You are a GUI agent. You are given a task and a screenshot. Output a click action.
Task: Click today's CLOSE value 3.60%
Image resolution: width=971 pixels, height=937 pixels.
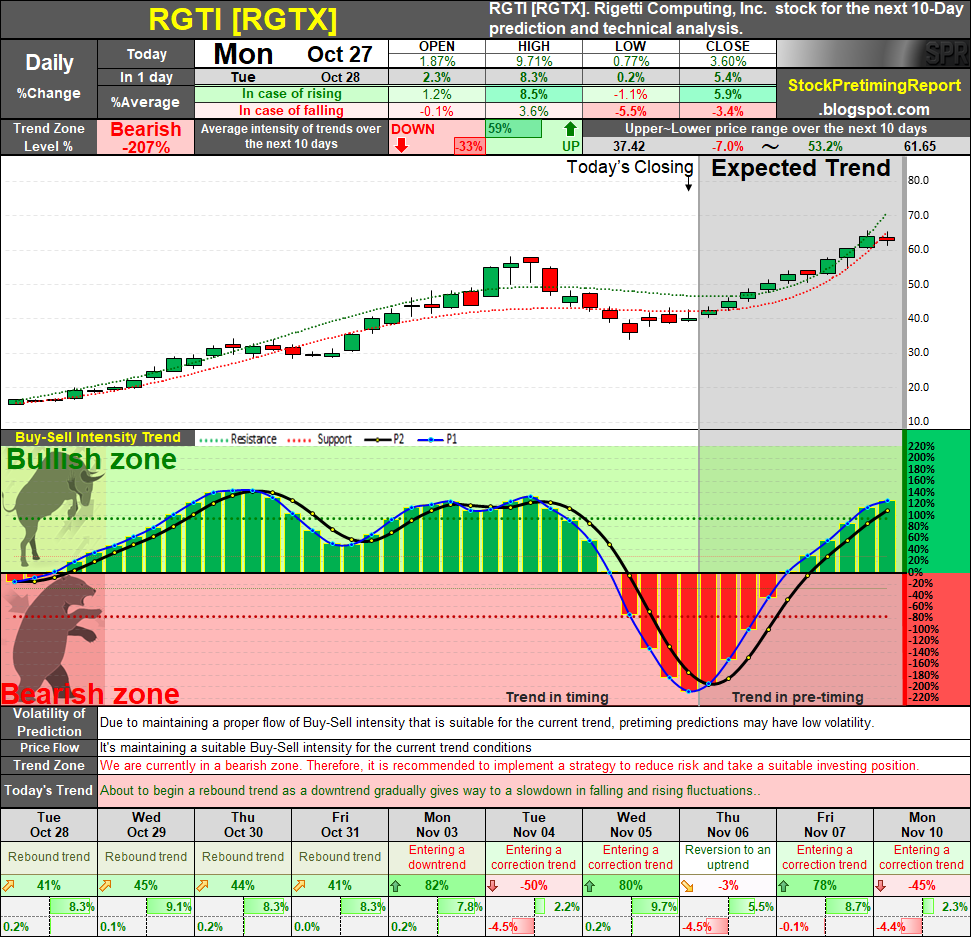[x=728, y=61]
